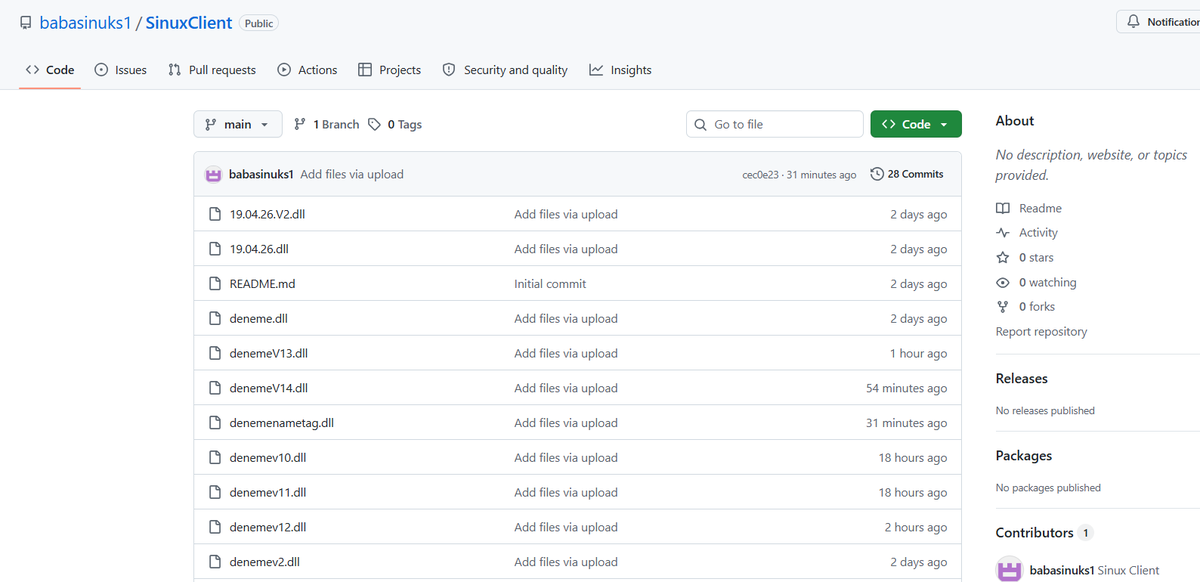This screenshot has width=1200, height=582.
Task: Click the file icon beside denemev10.dll
Action: pos(214,458)
